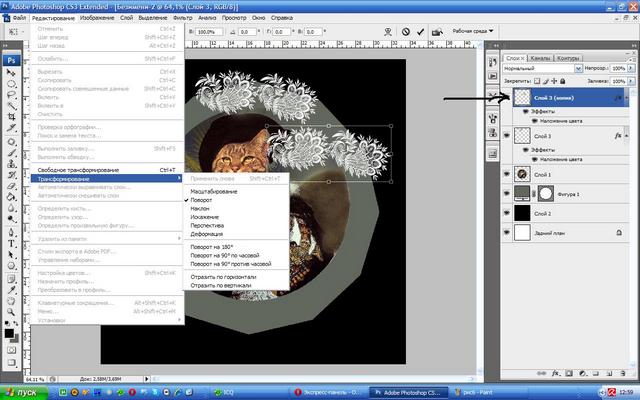
Task: Select the Hand tool
Action: pos(11,298)
